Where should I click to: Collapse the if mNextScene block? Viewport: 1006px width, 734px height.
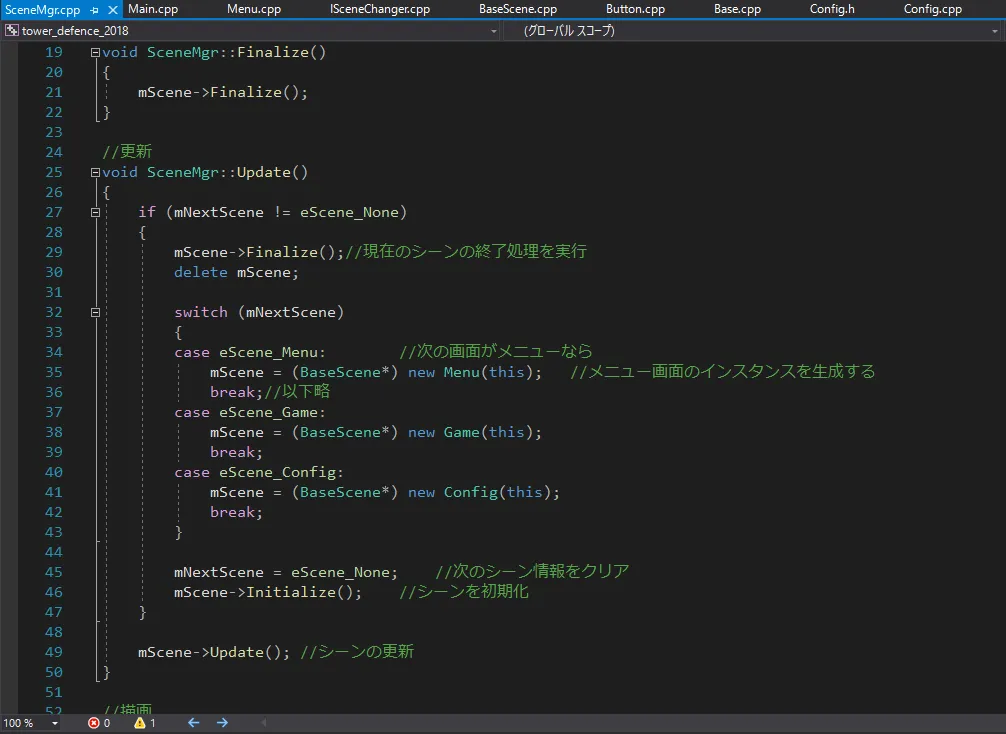coord(95,212)
